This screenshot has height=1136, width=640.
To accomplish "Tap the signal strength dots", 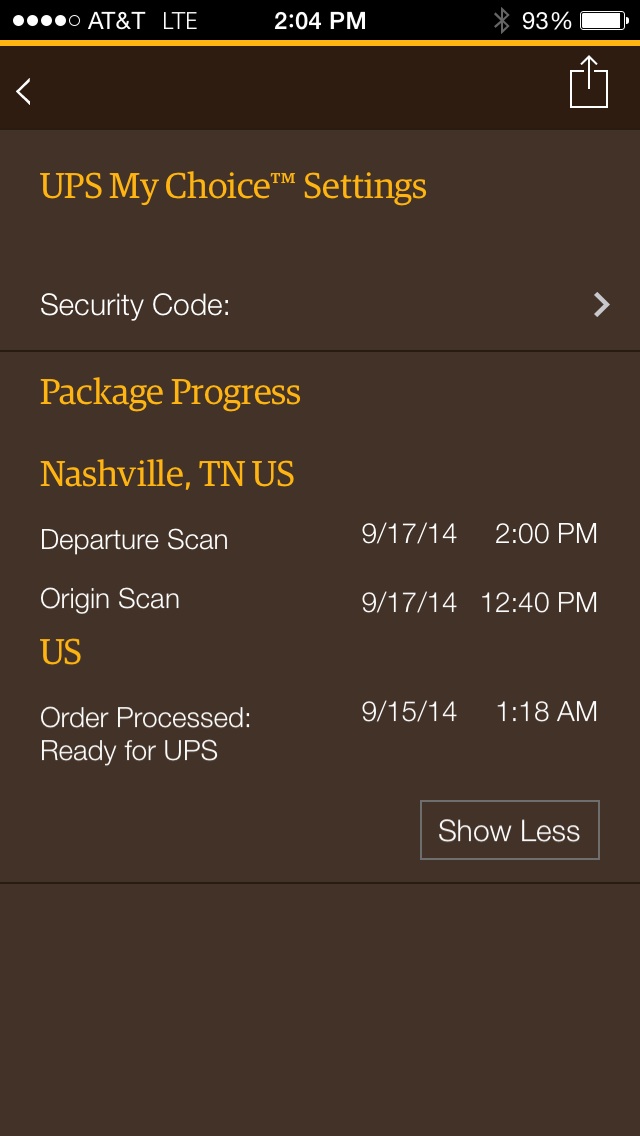I will [x=46, y=20].
